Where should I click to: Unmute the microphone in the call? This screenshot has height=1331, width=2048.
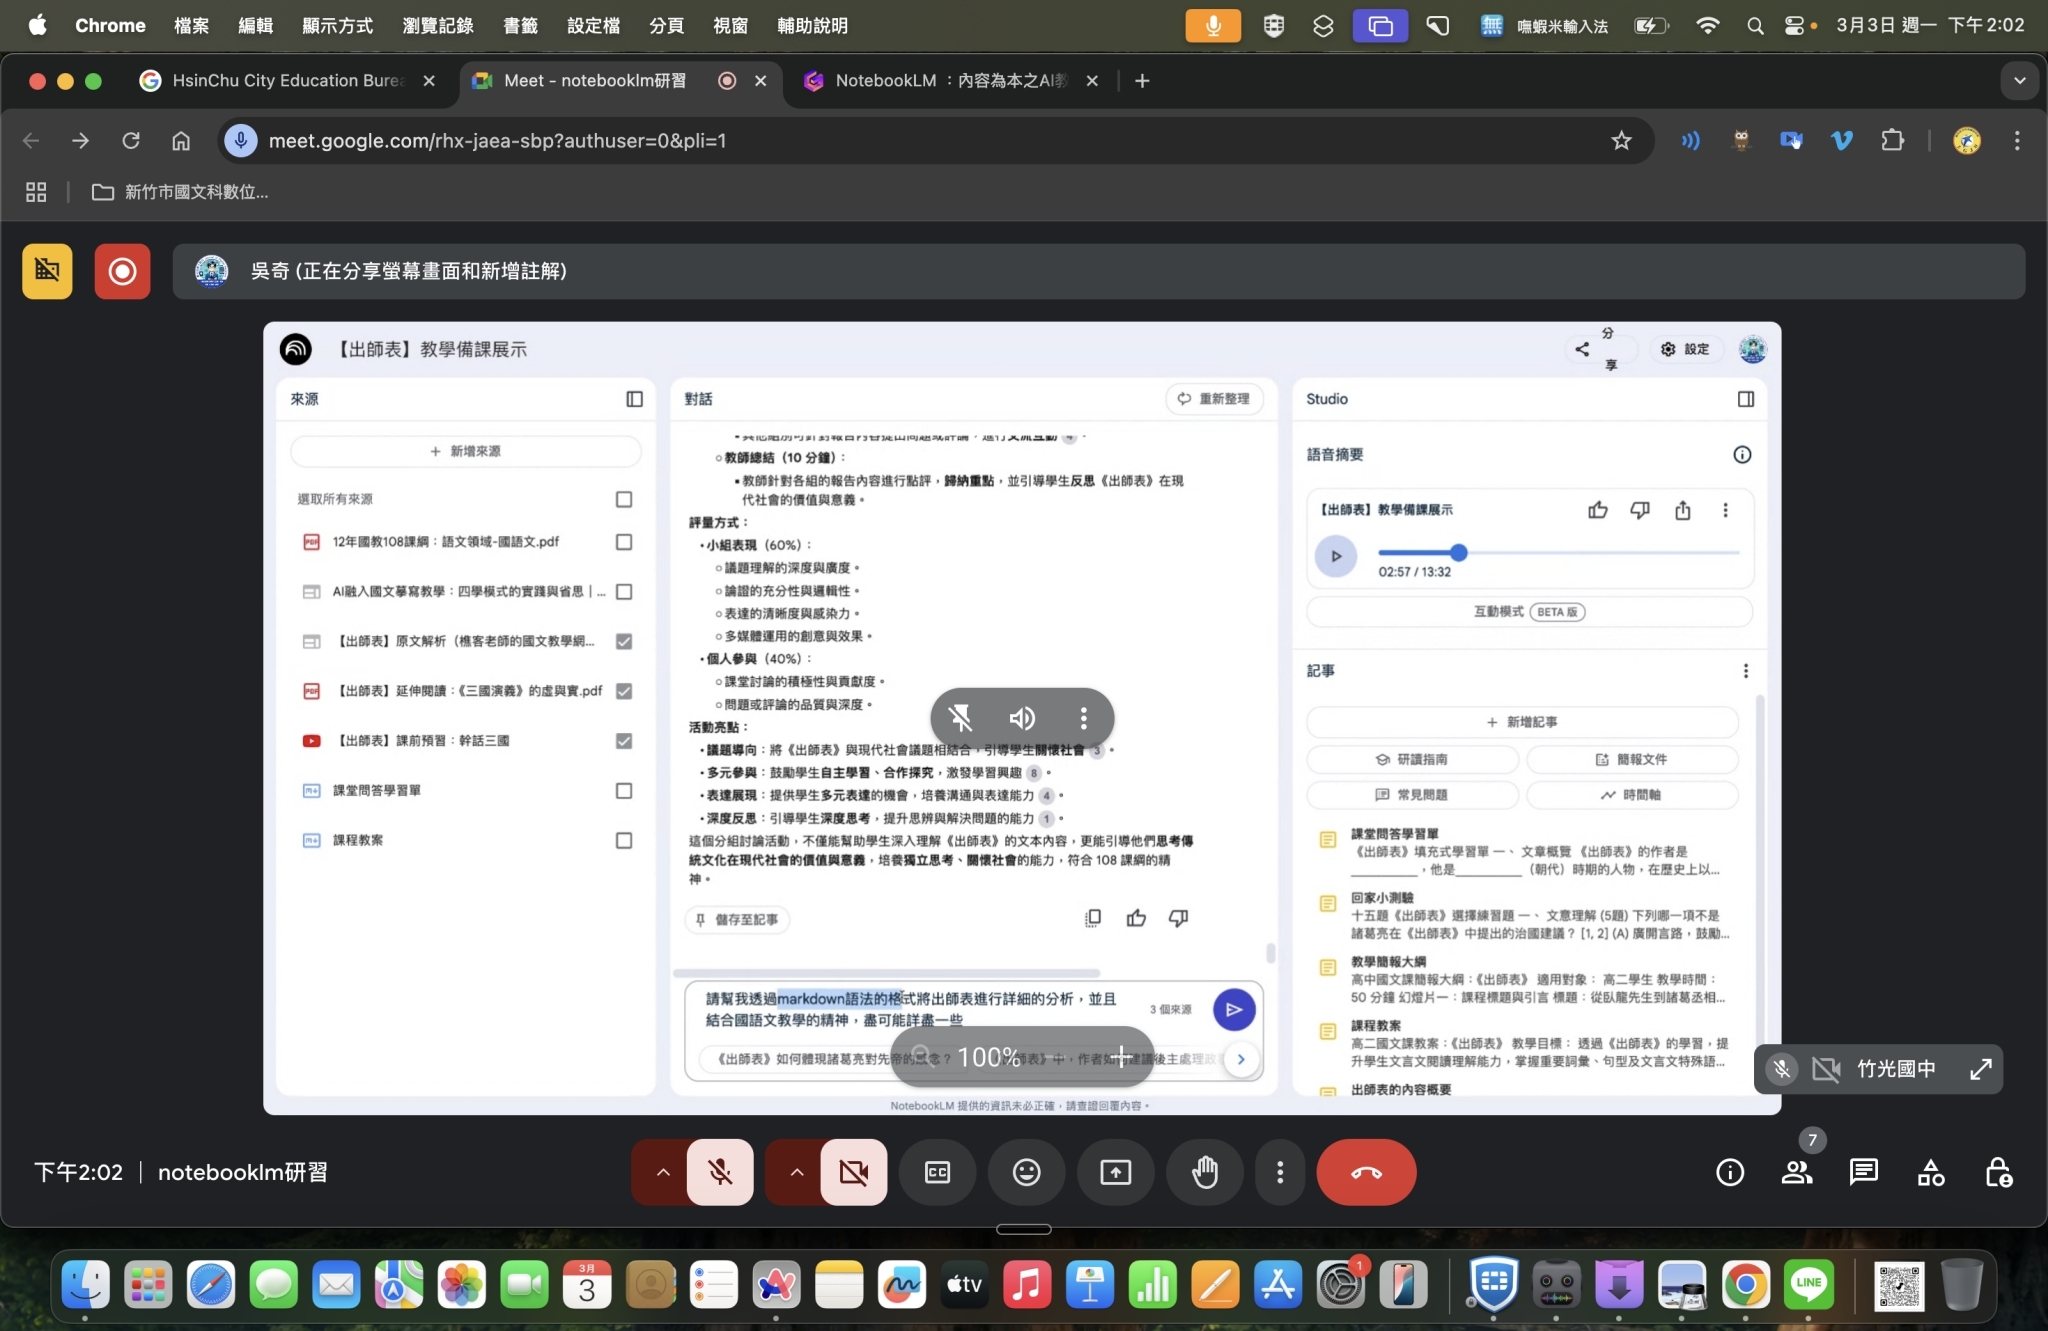point(720,1172)
